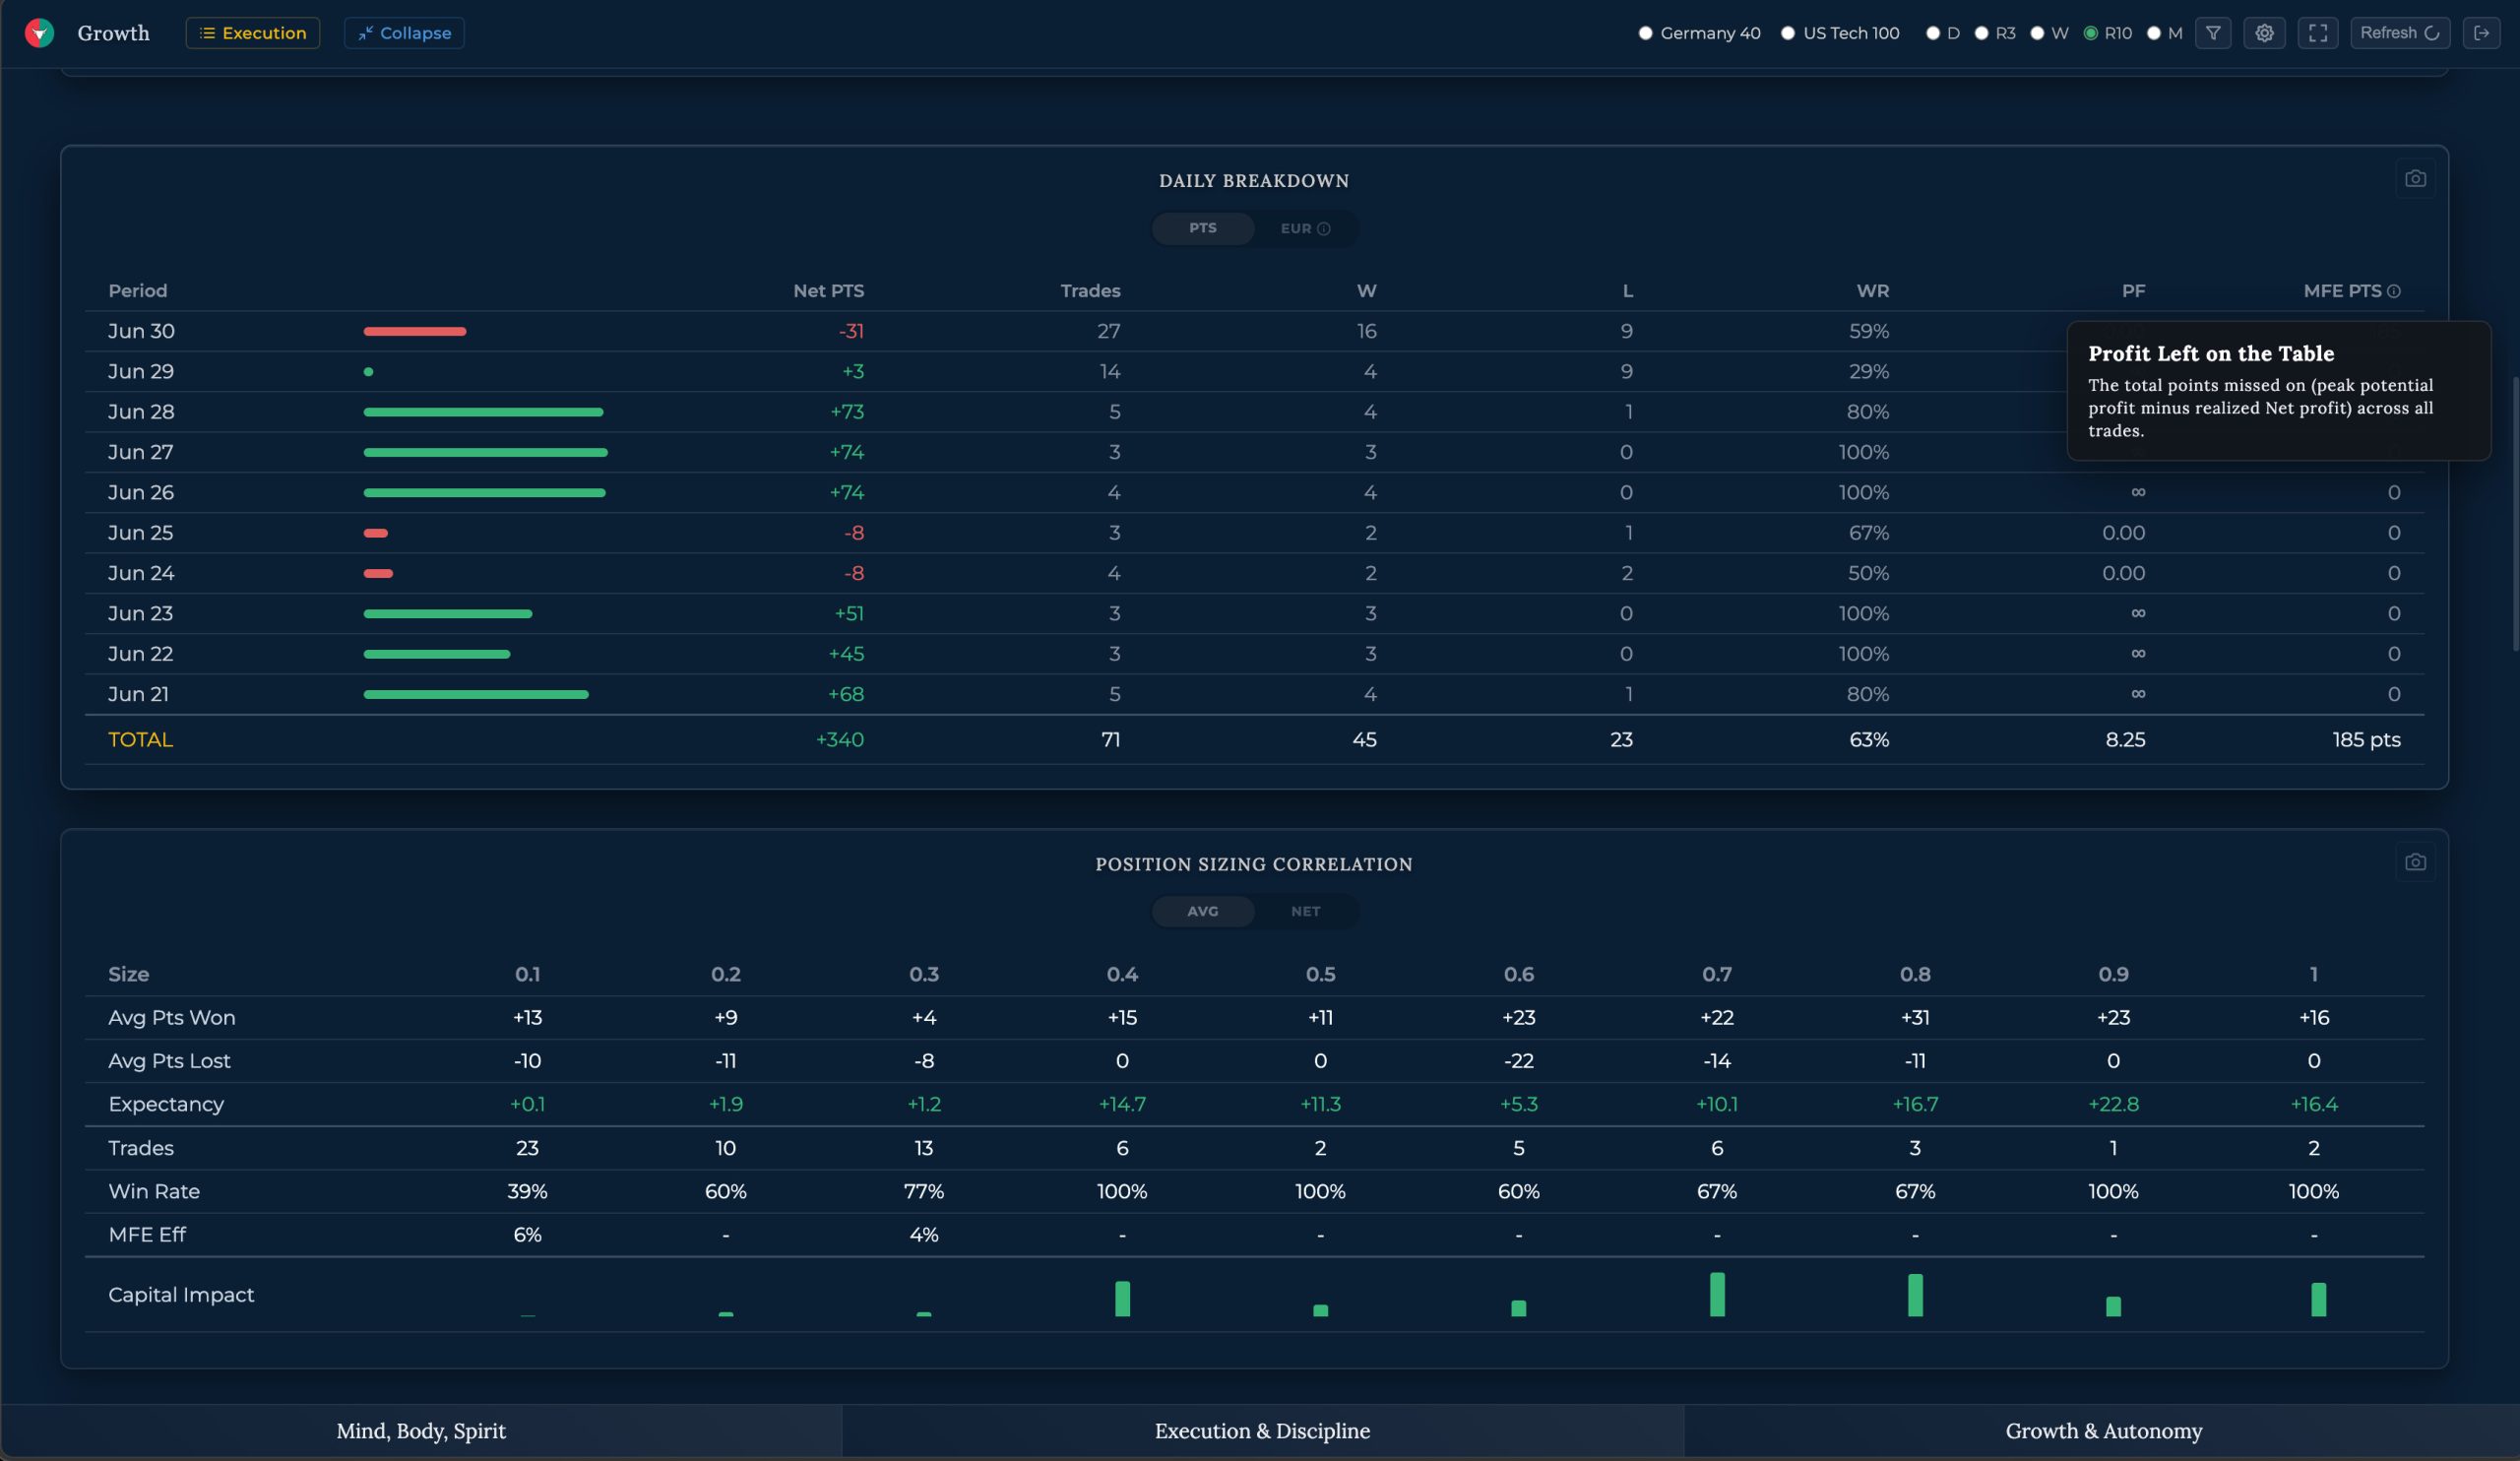Click the Refresh button
This screenshot has height=1461, width=2520.
click(2399, 33)
